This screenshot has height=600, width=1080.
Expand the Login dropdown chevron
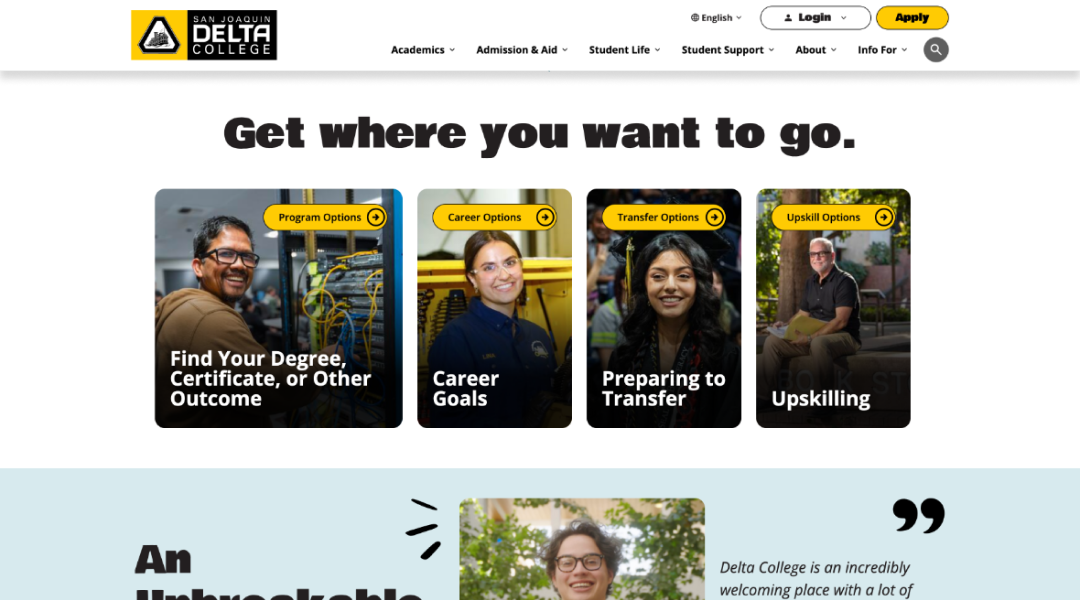point(844,18)
